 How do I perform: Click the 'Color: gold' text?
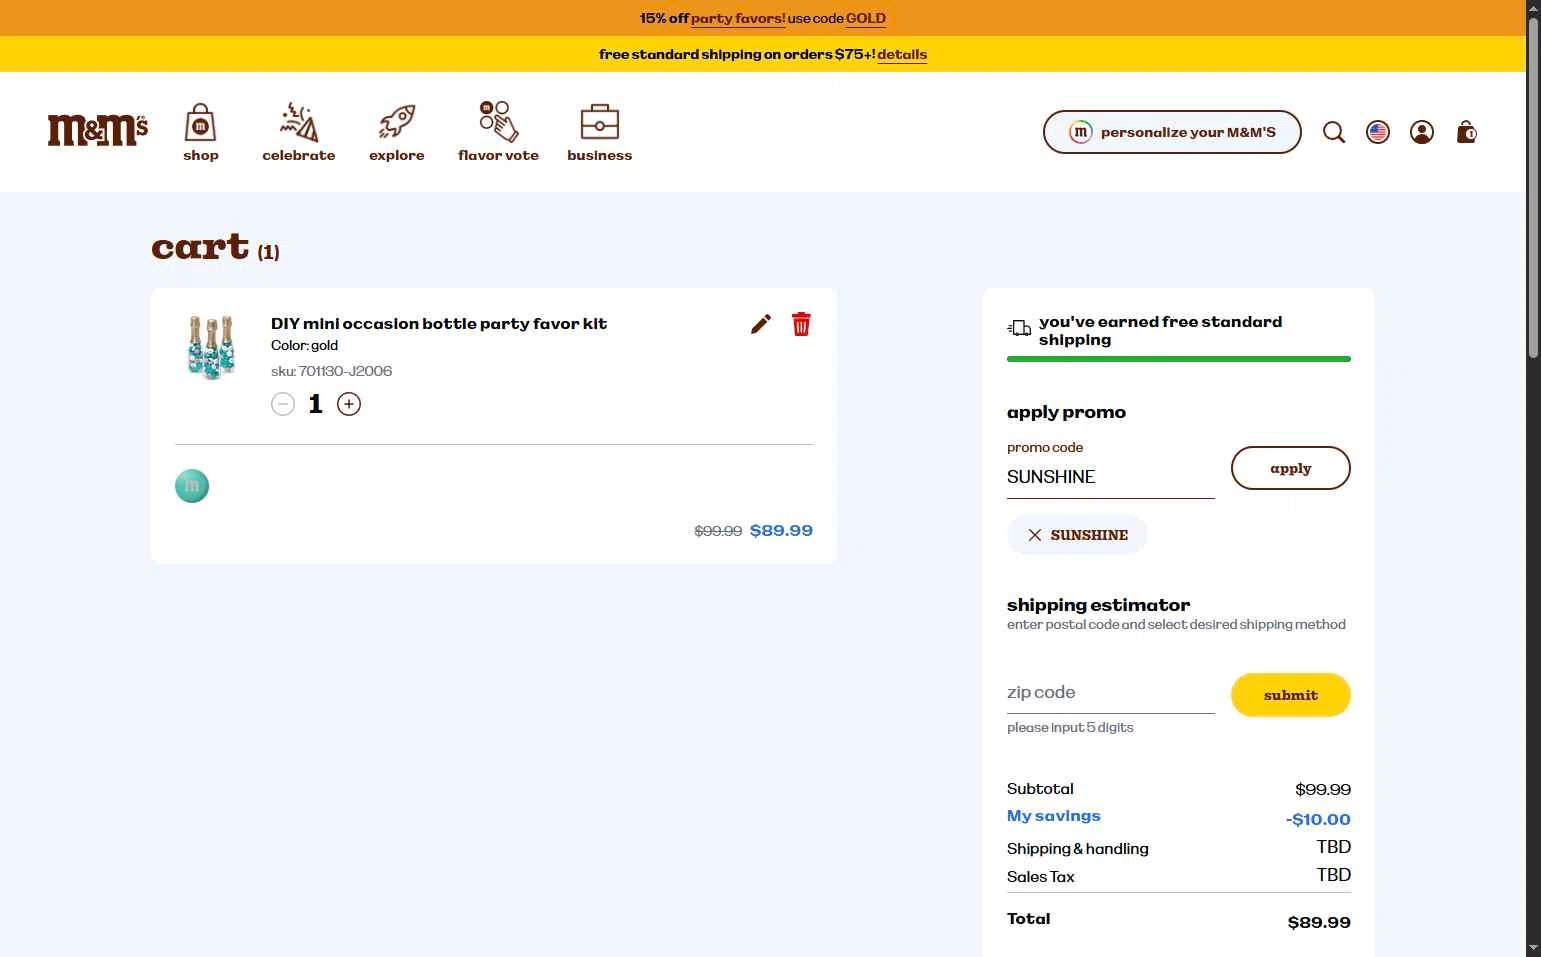pyautogui.click(x=304, y=346)
